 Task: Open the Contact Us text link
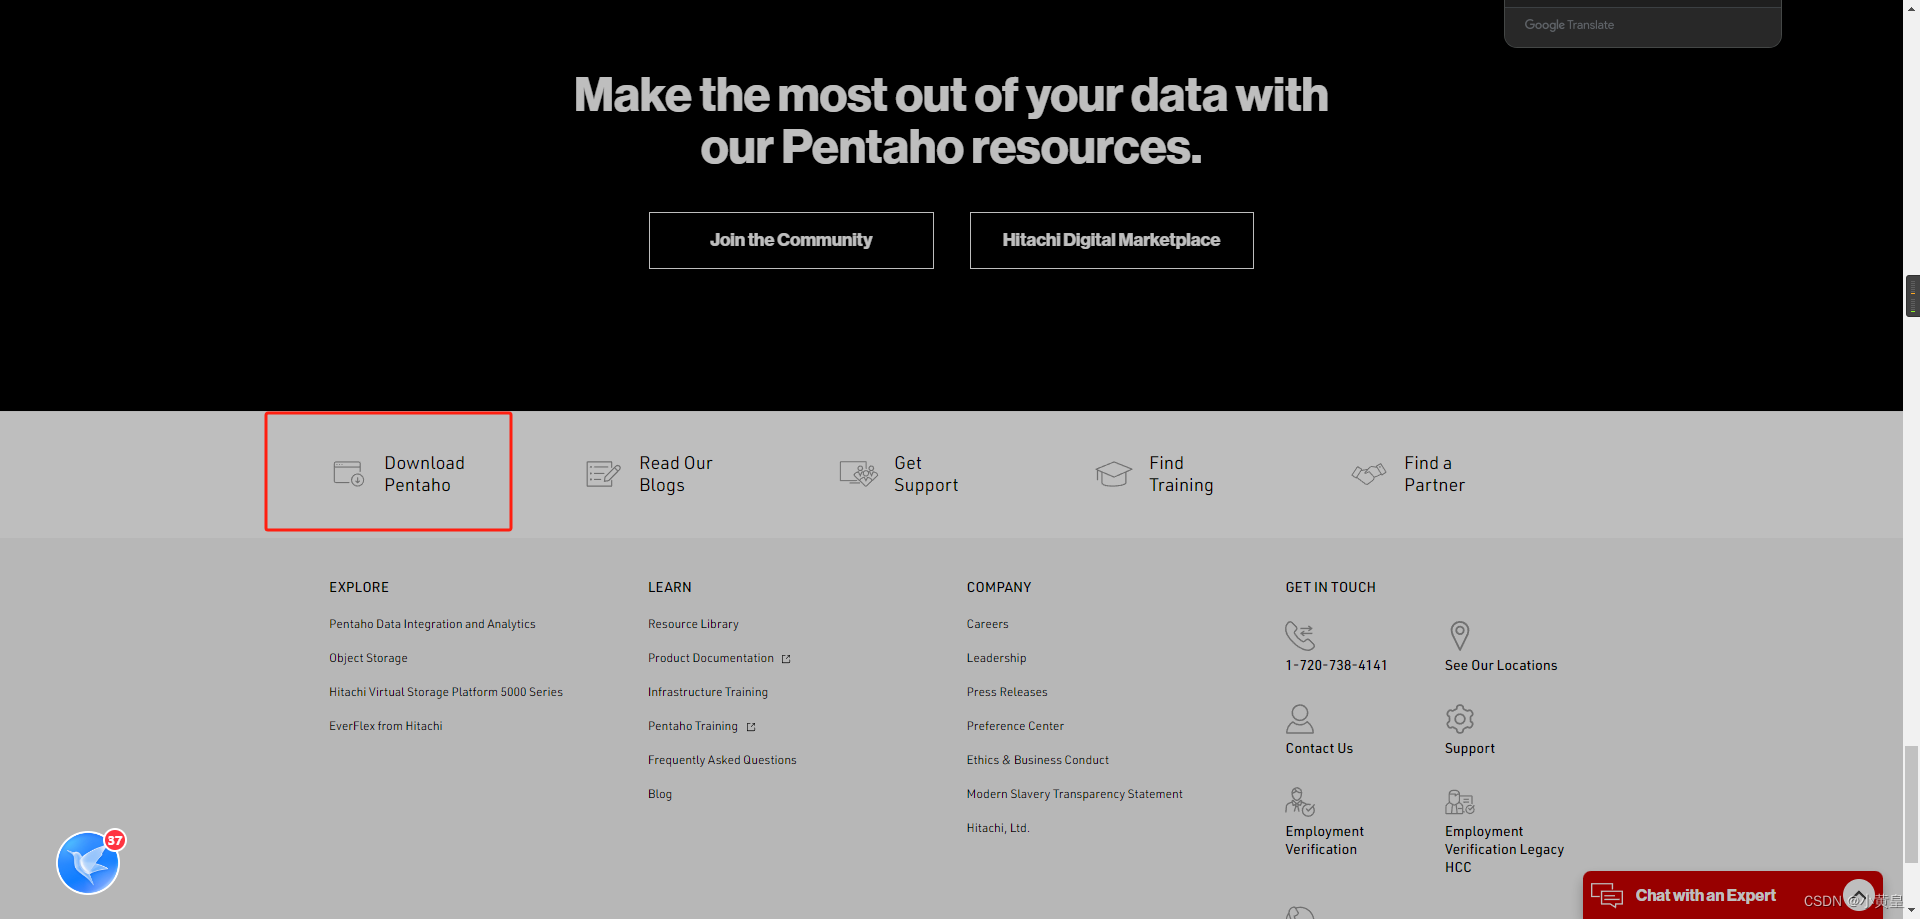1319,748
